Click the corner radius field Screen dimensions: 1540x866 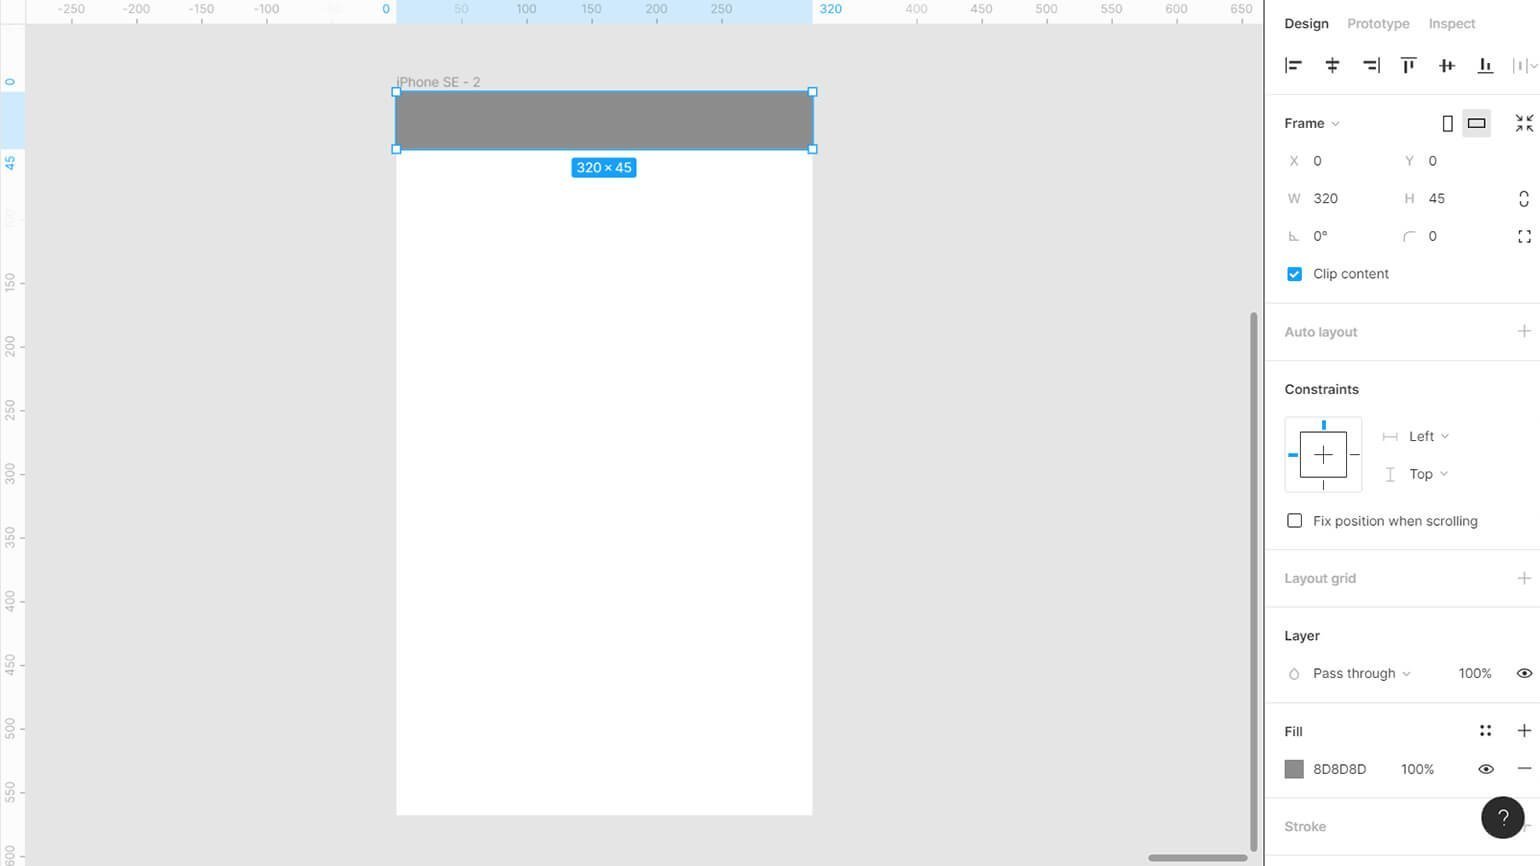click(x=1455, y=237)
